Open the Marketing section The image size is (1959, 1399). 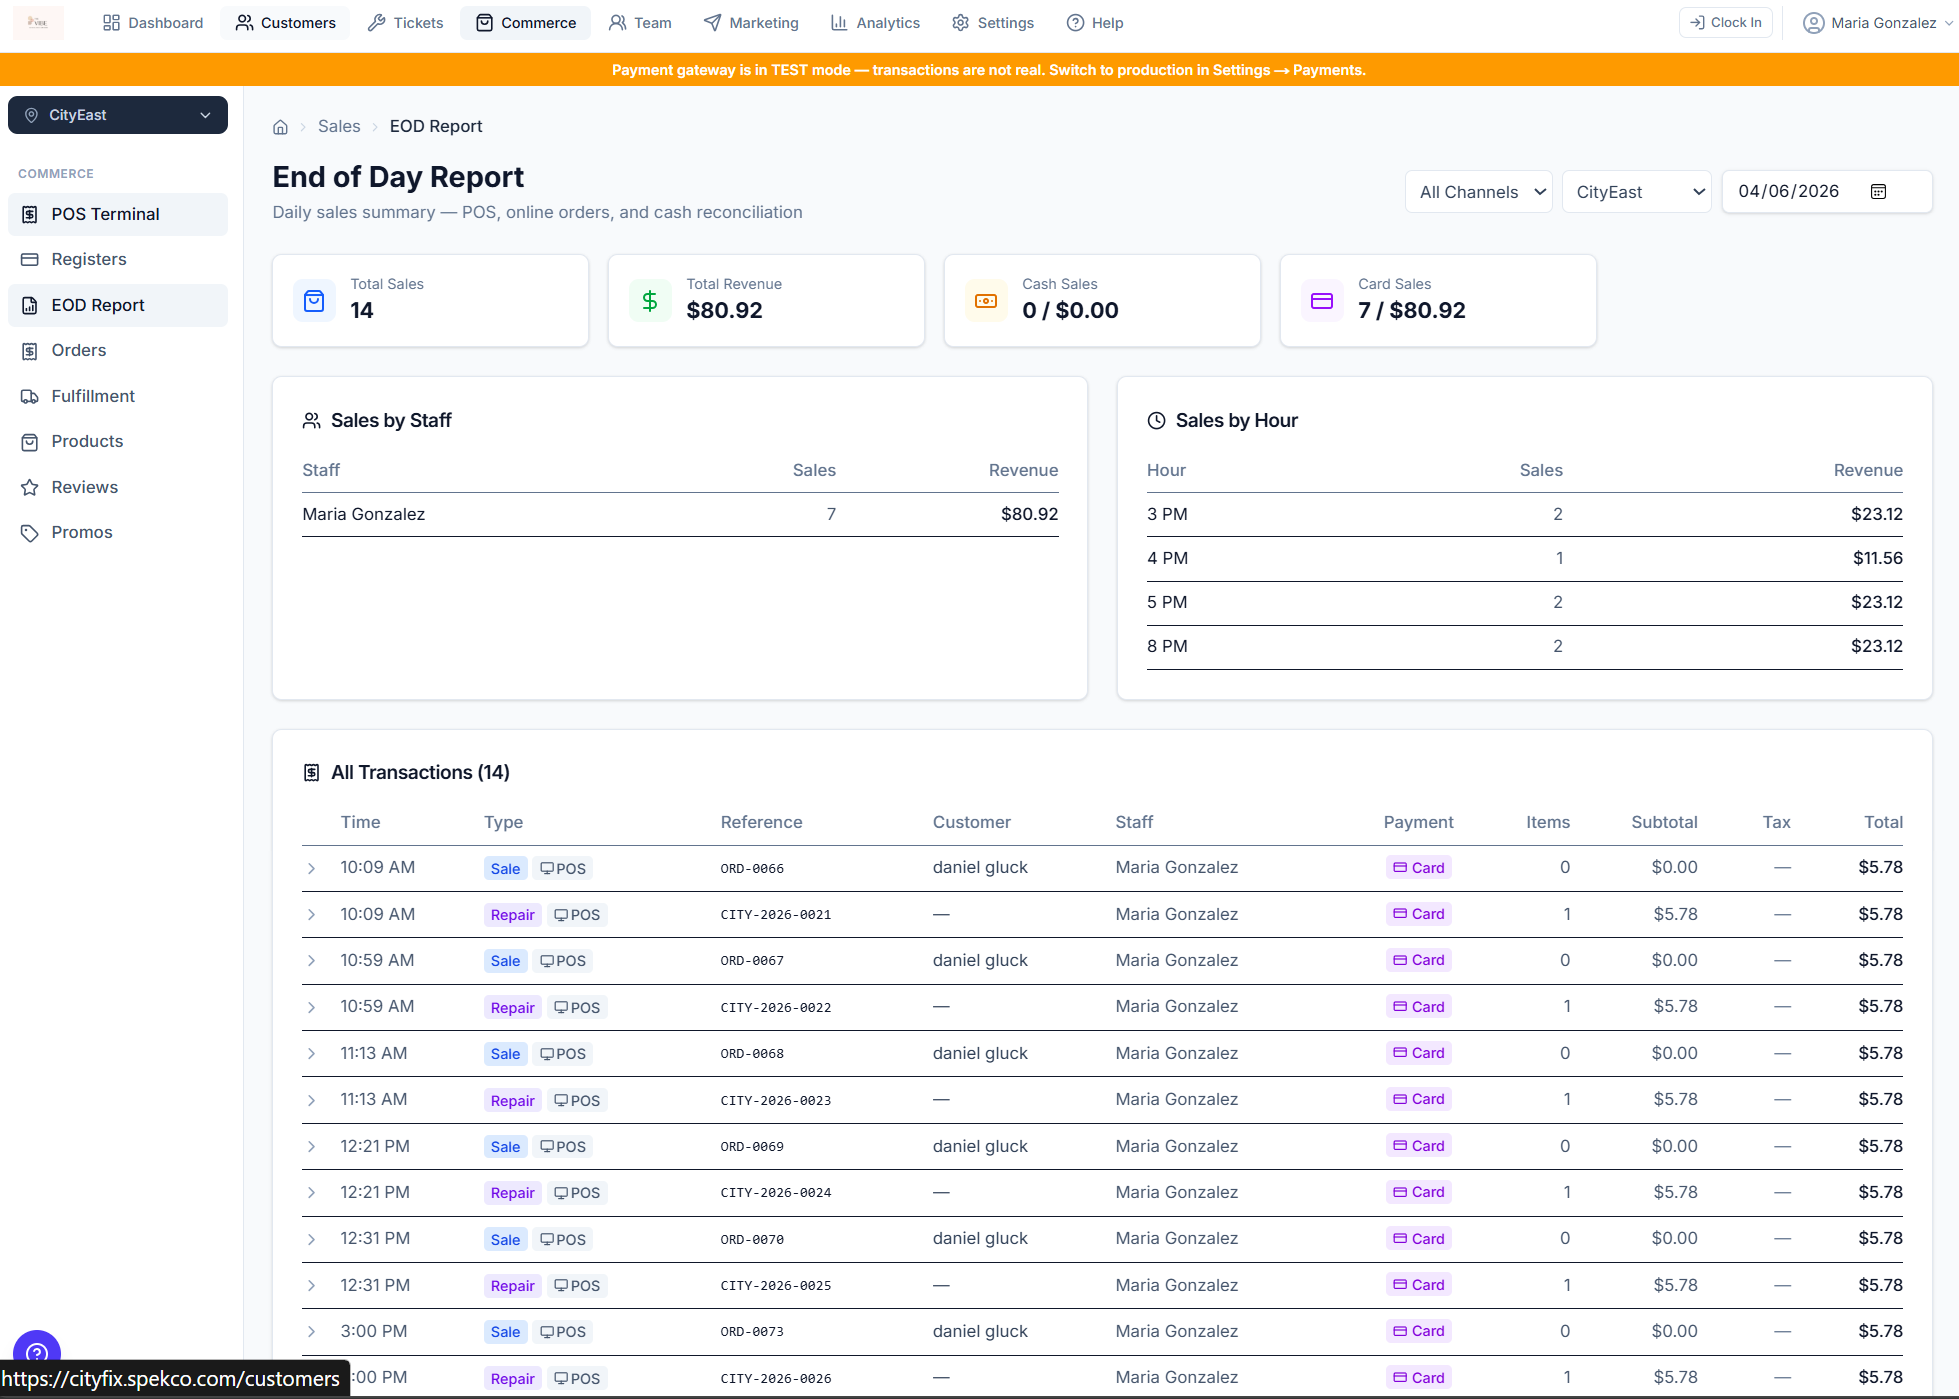pyautogui.click(x=751, y=22)
